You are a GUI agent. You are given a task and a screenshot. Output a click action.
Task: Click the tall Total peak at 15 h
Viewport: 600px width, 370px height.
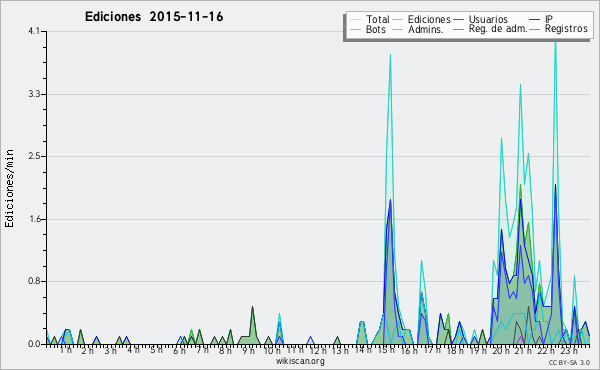[390, 56]
